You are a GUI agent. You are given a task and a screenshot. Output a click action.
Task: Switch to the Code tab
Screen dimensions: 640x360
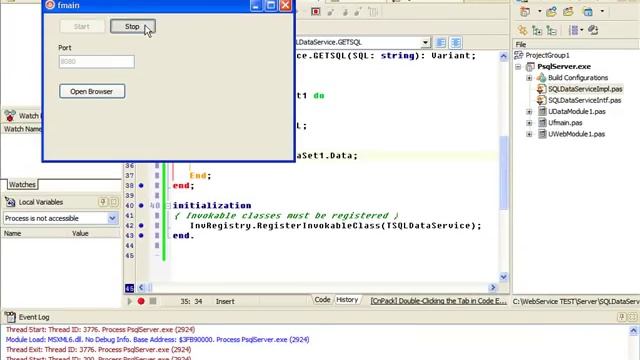point(322,300)
